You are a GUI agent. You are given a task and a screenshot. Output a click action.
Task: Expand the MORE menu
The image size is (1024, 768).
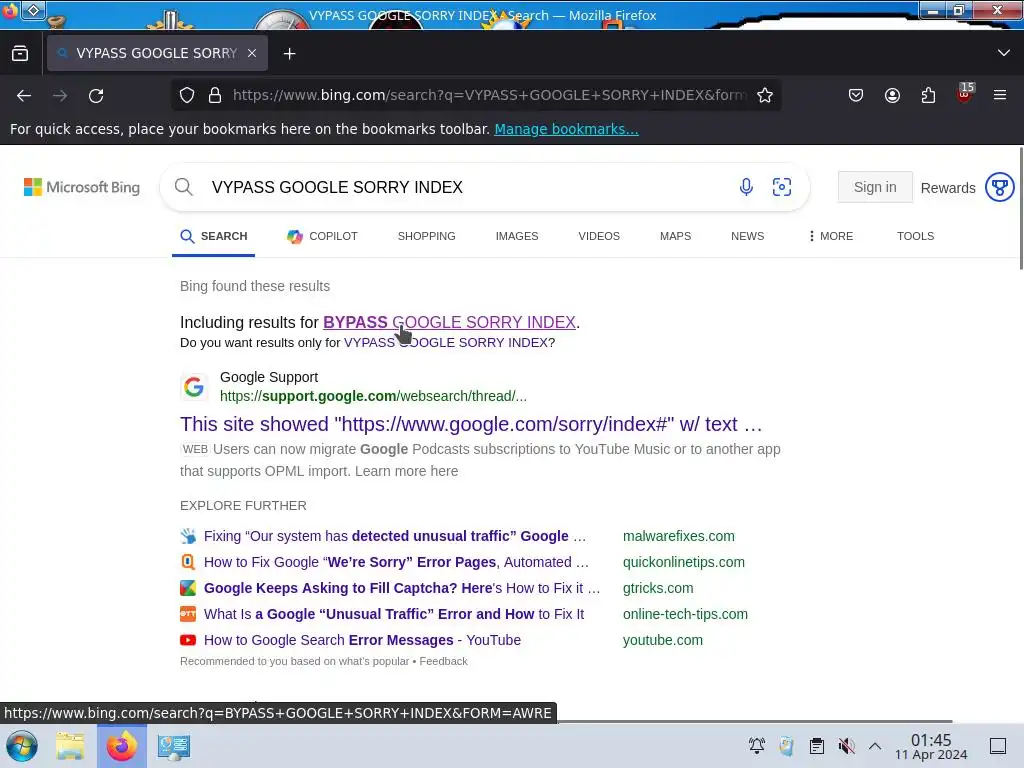click(x=830, y=236)
